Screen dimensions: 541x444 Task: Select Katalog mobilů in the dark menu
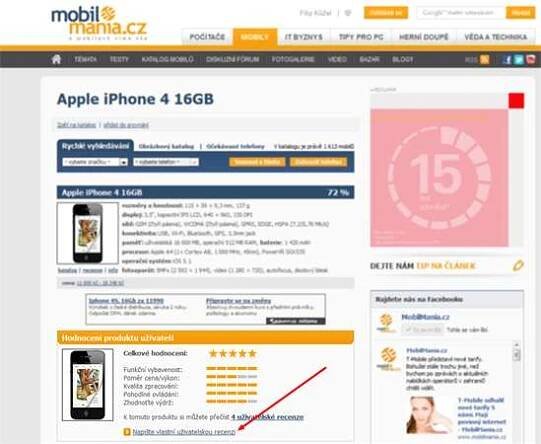pos(167,59)
